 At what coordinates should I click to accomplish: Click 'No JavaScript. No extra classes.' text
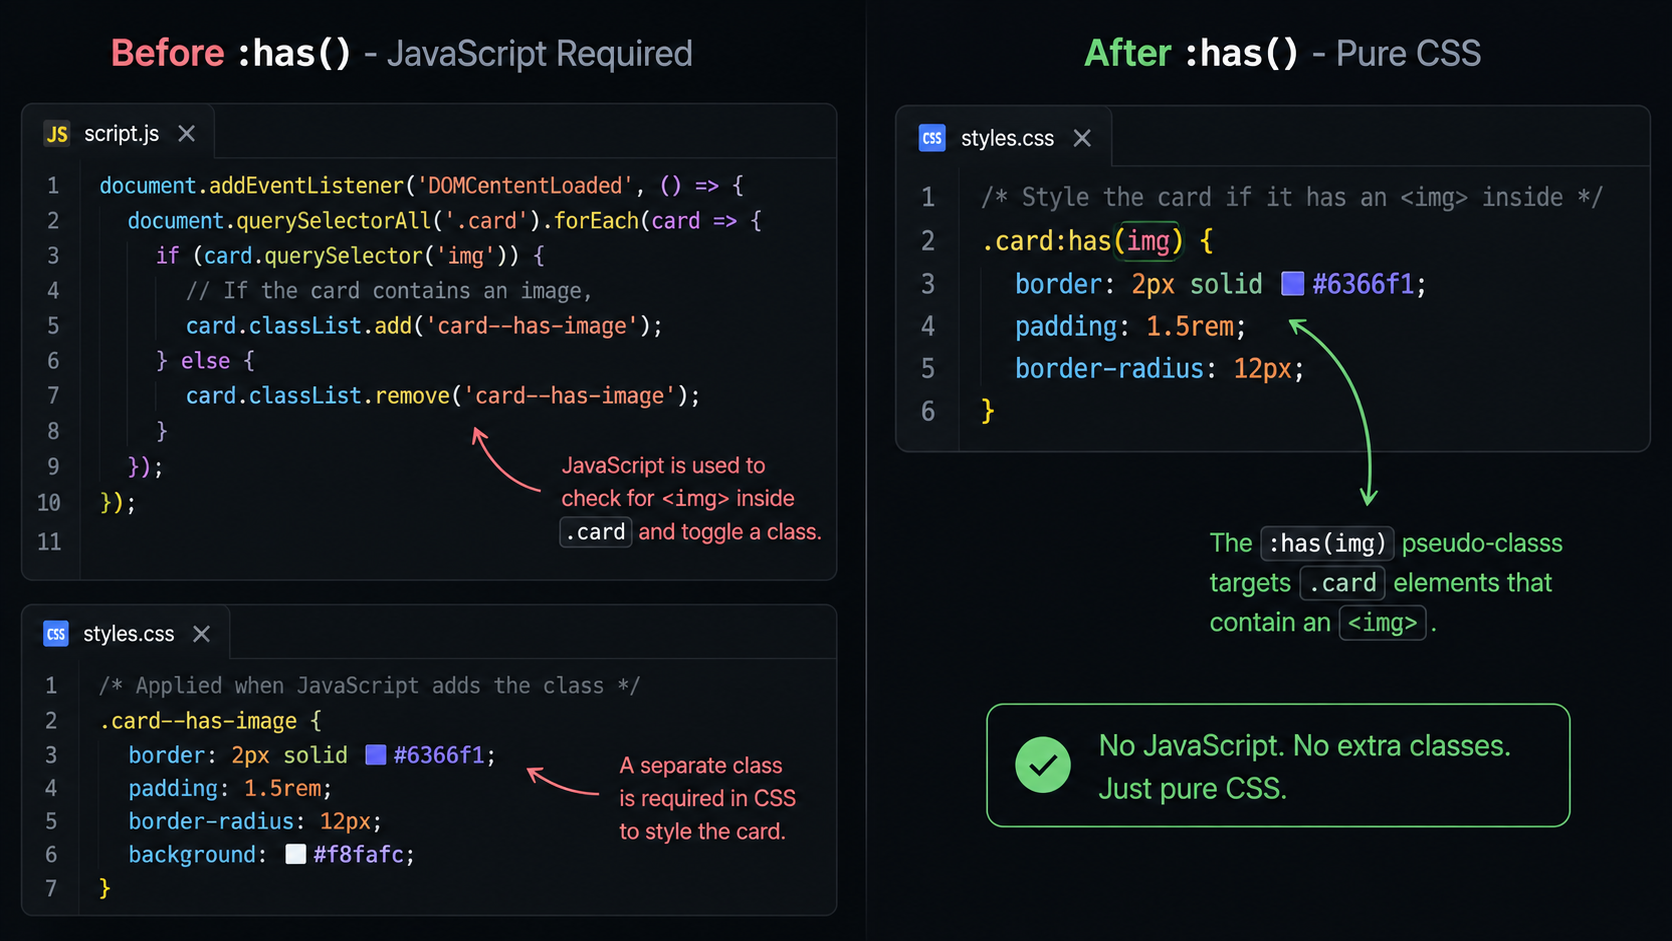point(1304,746)
